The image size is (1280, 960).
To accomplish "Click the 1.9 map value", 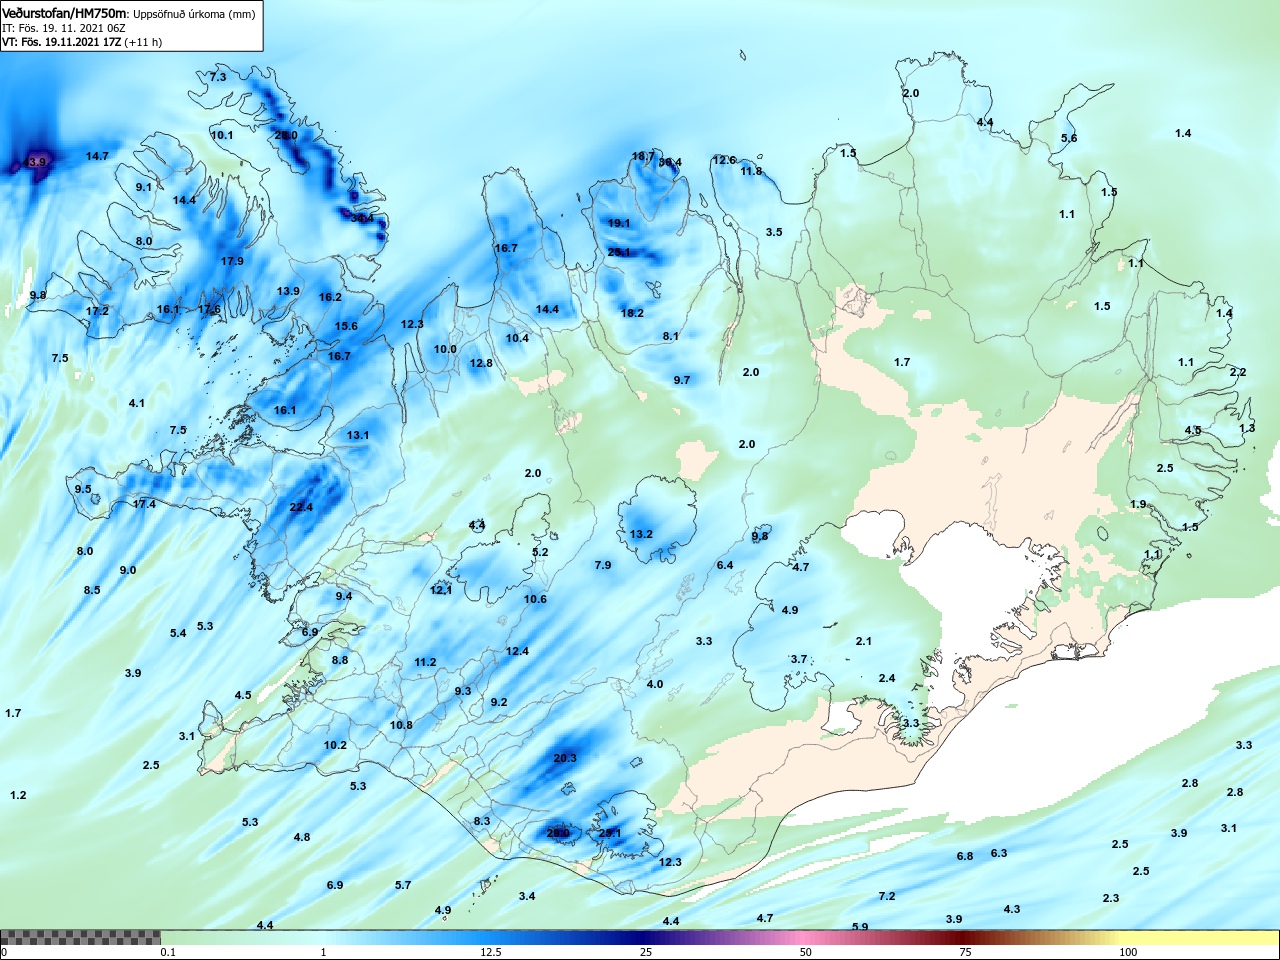I will click(x=1138, y=504).
